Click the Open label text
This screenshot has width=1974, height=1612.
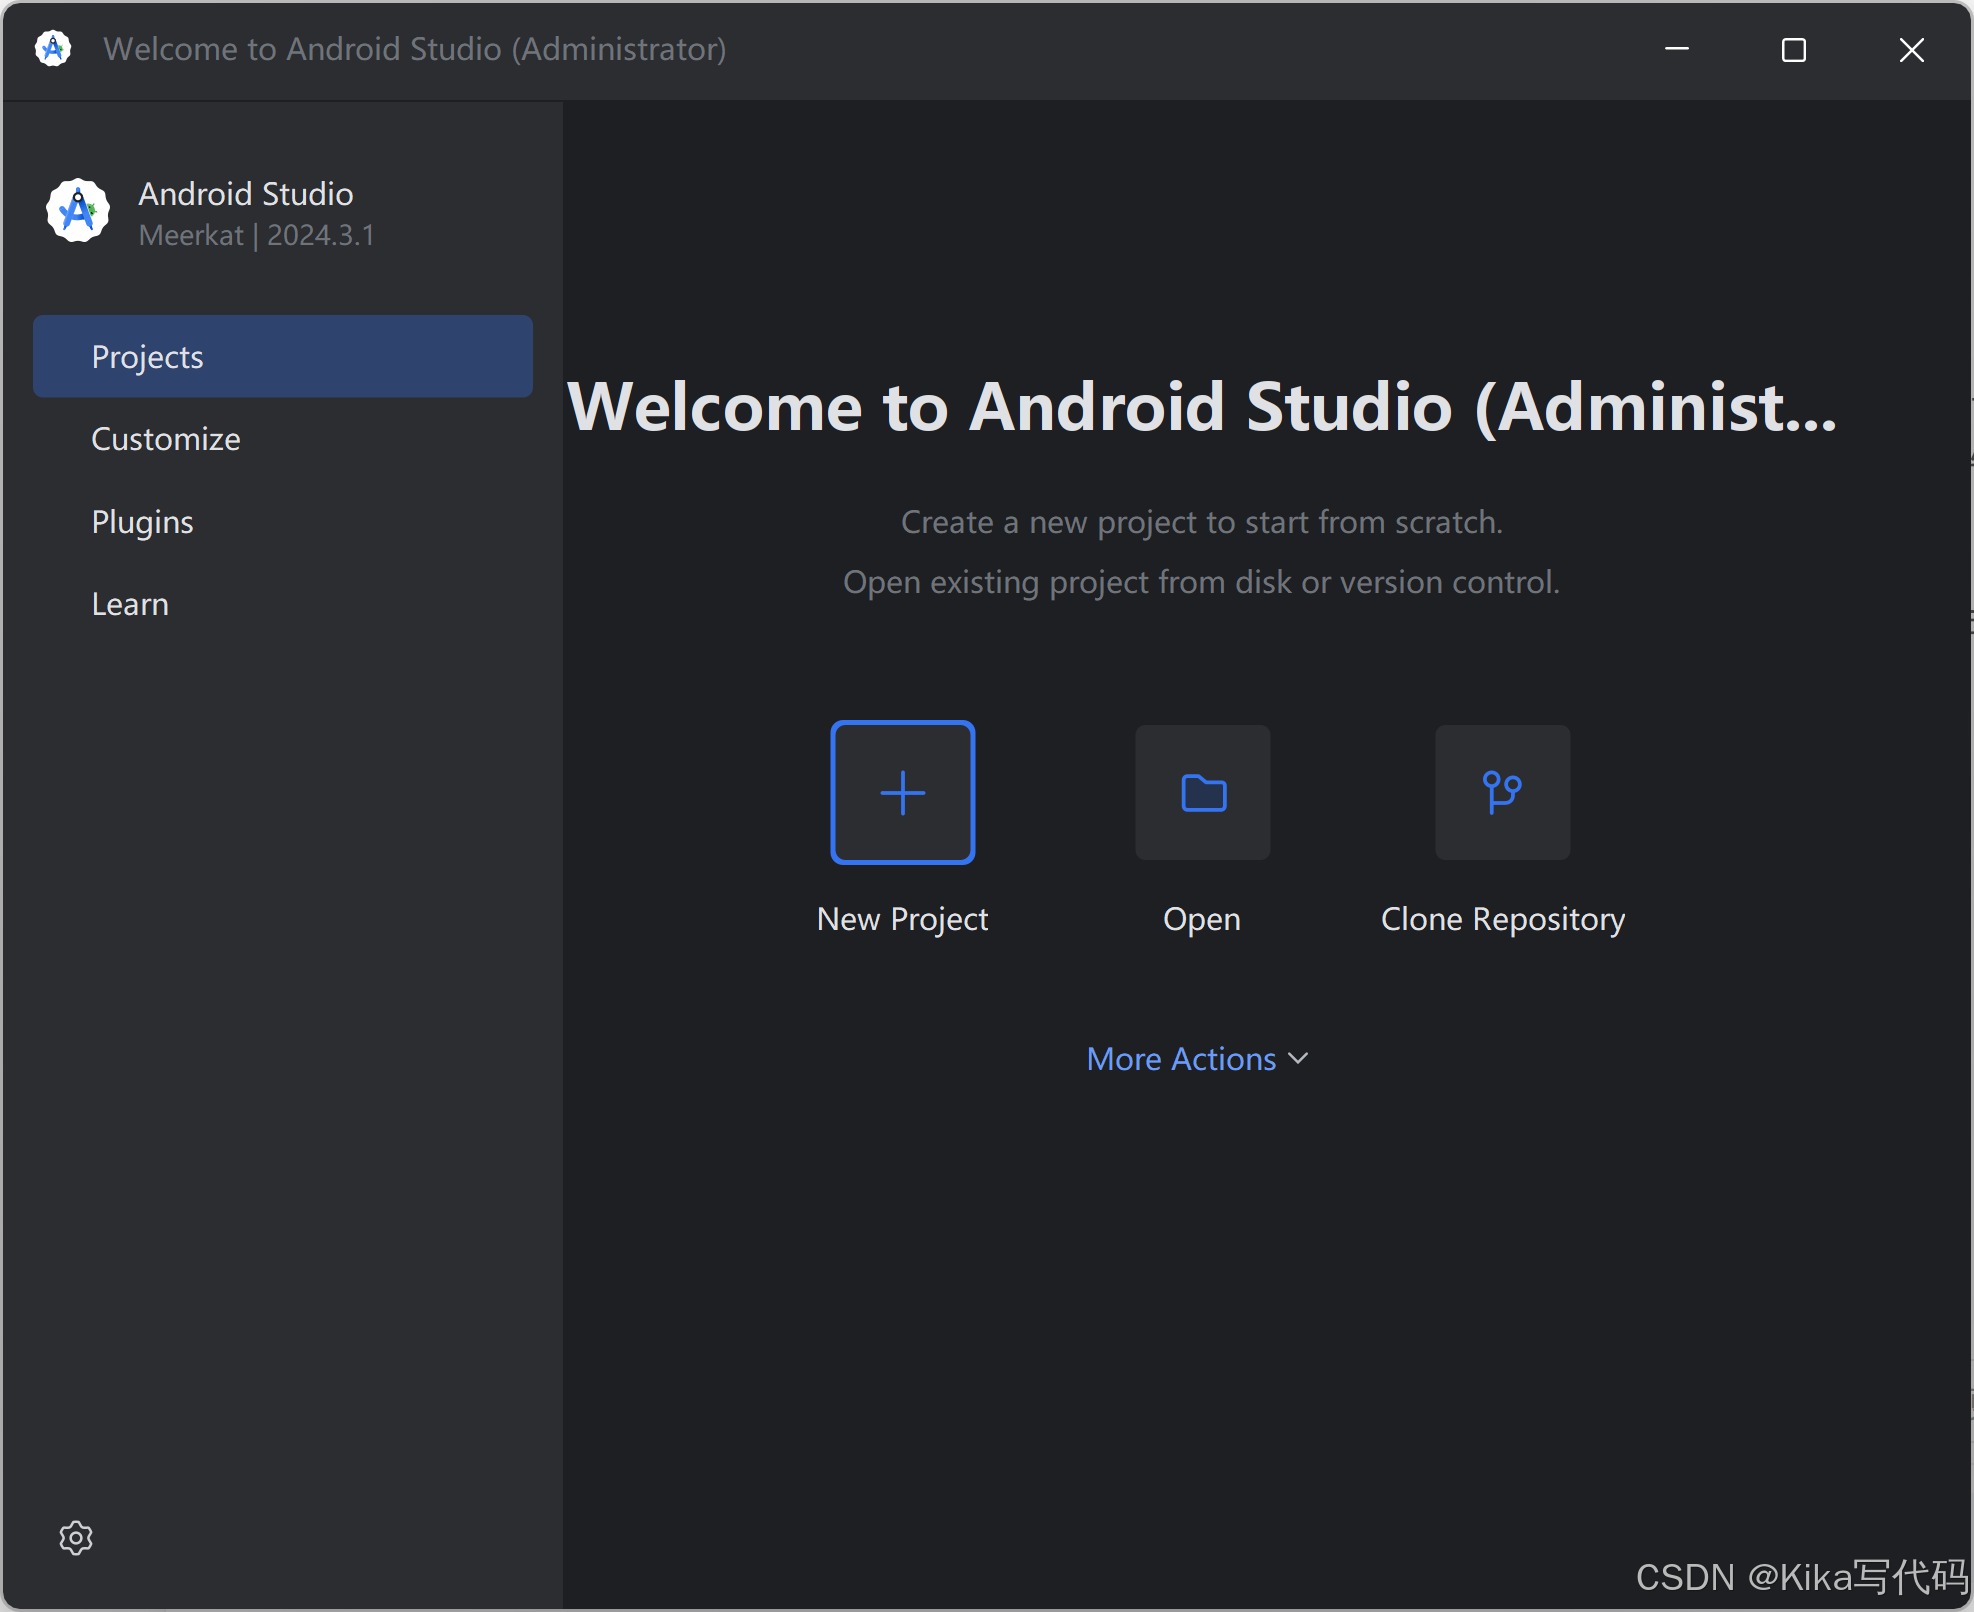coord(1202,920)
